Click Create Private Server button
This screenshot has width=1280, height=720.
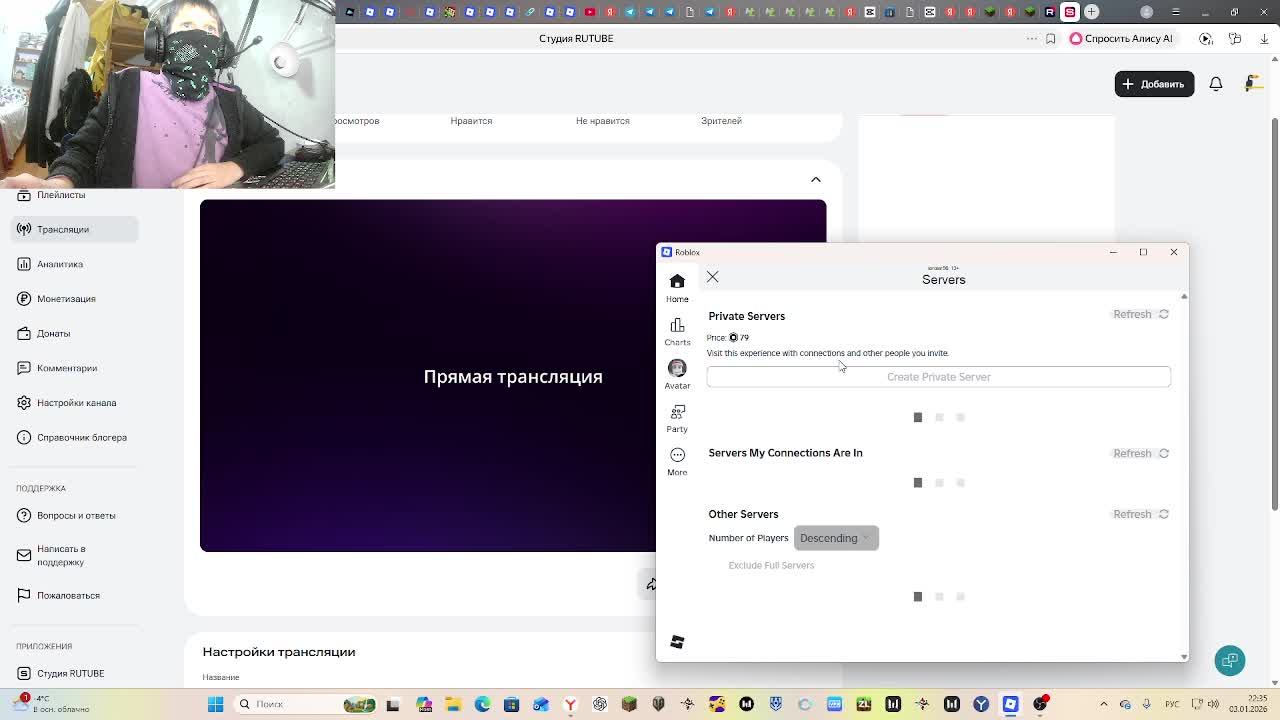tap(938, 377)
